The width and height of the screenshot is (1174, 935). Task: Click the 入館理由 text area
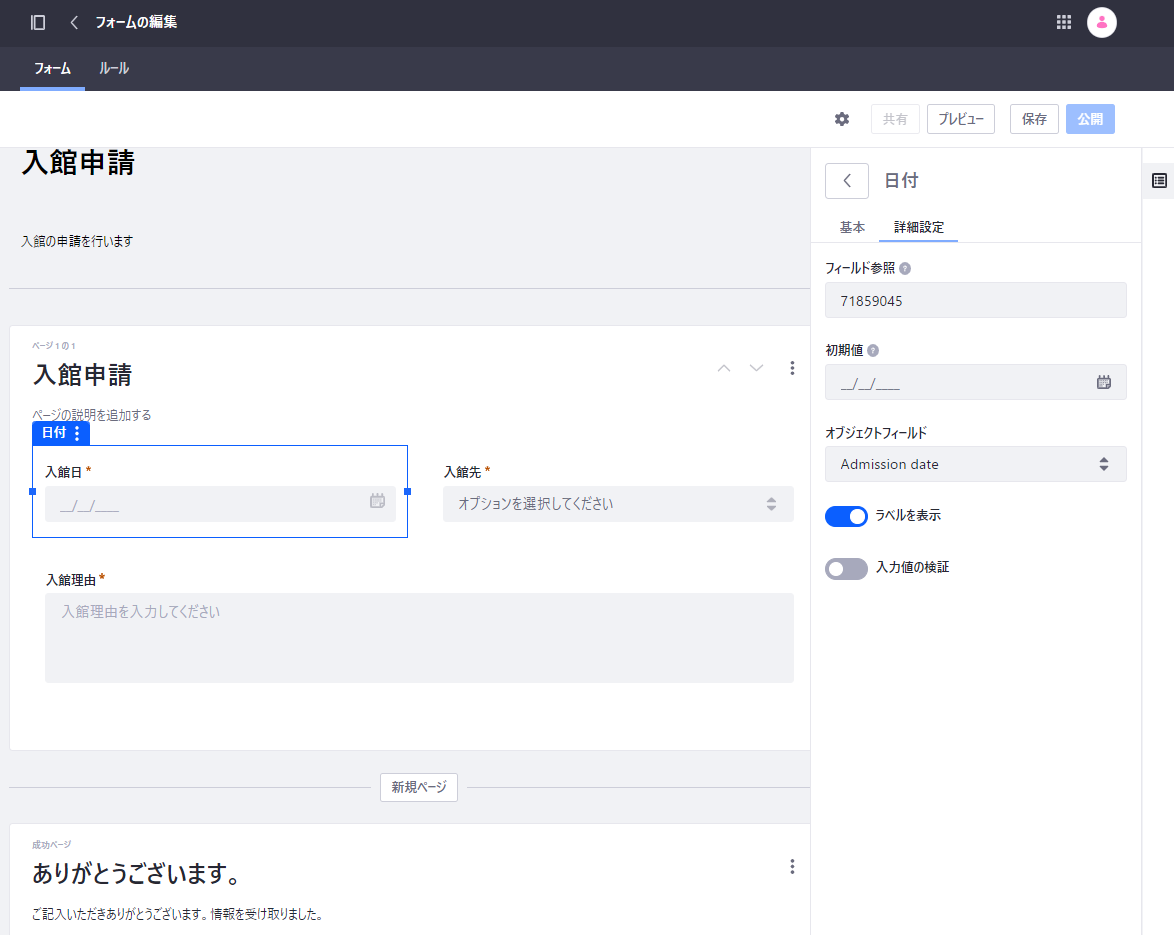point(419,638)
